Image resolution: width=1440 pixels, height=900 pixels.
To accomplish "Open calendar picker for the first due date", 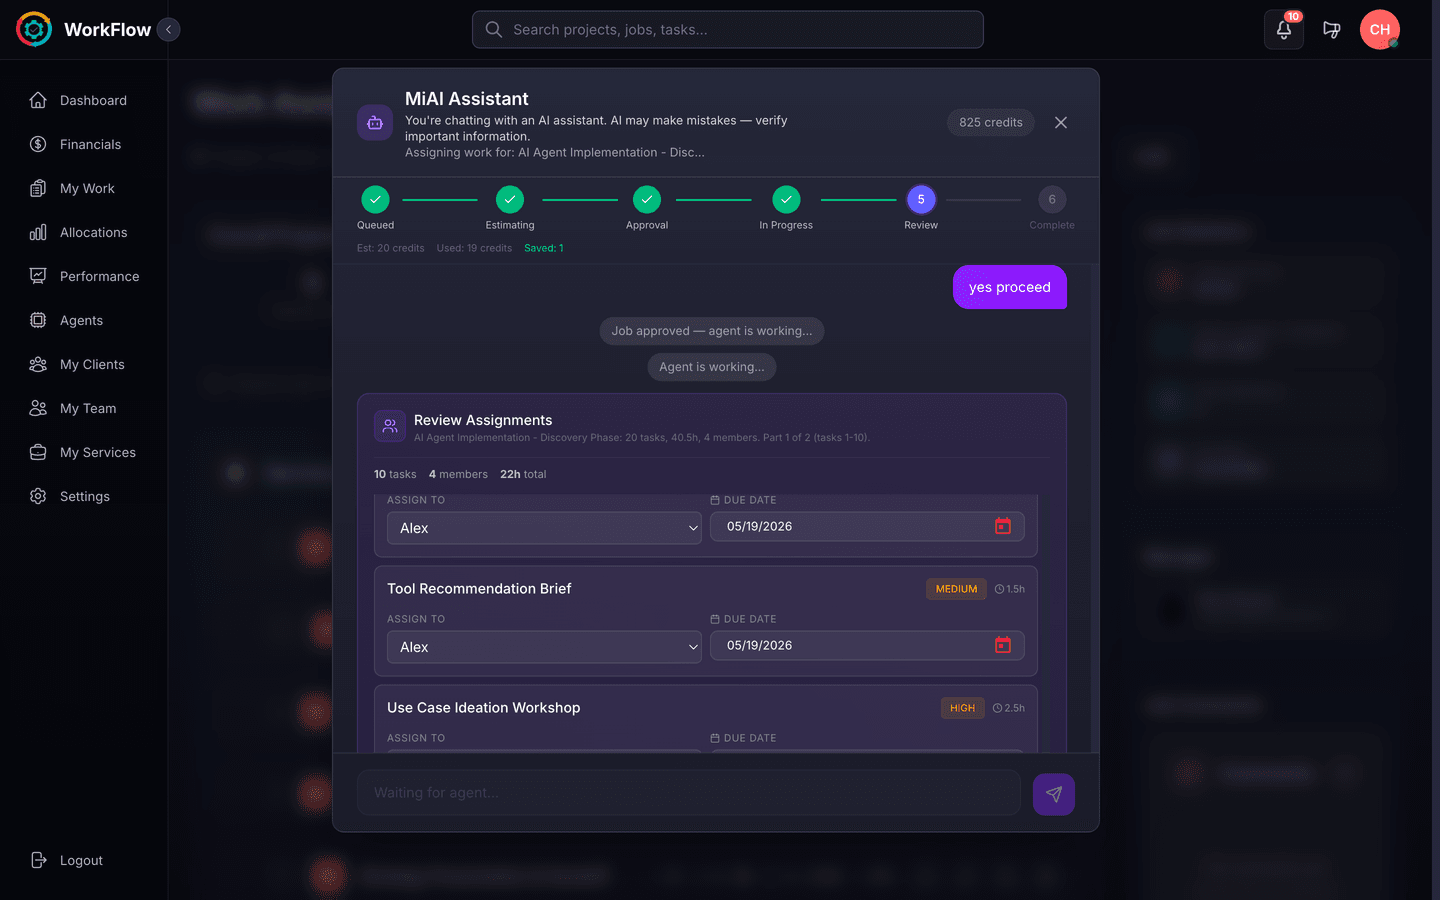I will click(x=1003, y=526).
